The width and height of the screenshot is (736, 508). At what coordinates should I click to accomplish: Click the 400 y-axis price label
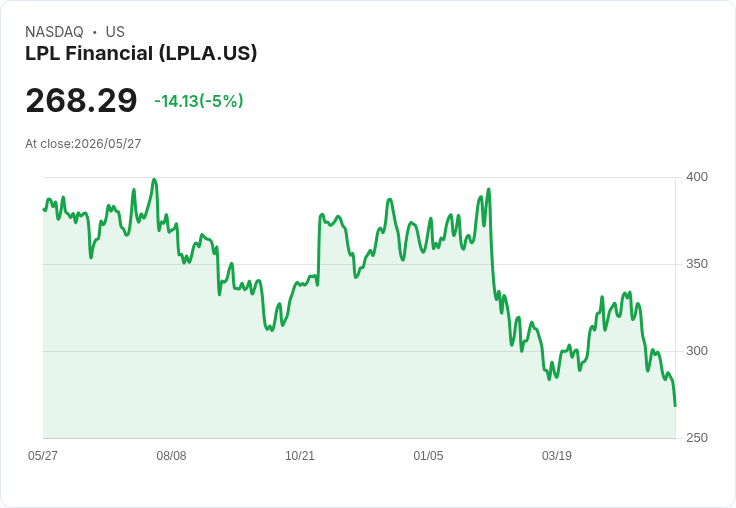point(697,177)
